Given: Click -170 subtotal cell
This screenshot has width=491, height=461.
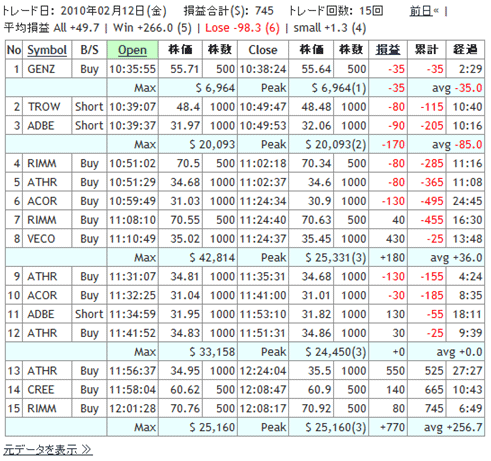Looking at the screenshot, I should pyautogui.click(x=393, y=144).
